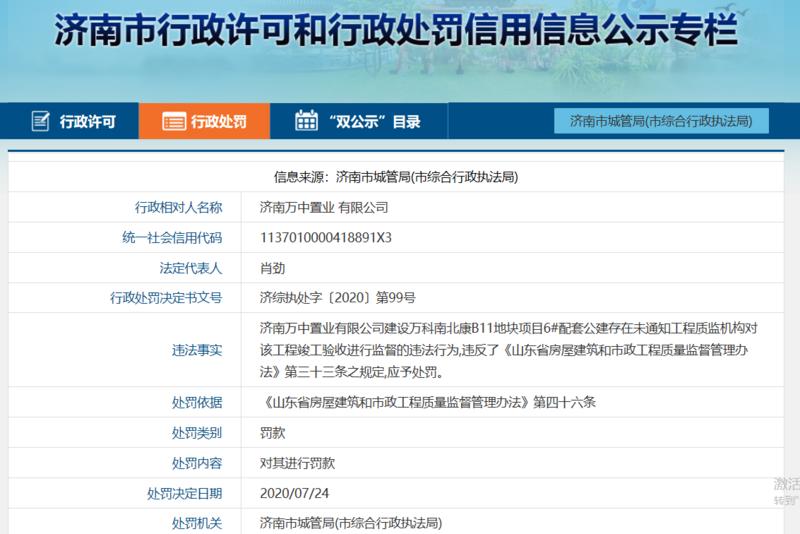Viewport: 800px width, 534px height.
Task: Click the 行政许可 document icon
Action: pos(40,121)
